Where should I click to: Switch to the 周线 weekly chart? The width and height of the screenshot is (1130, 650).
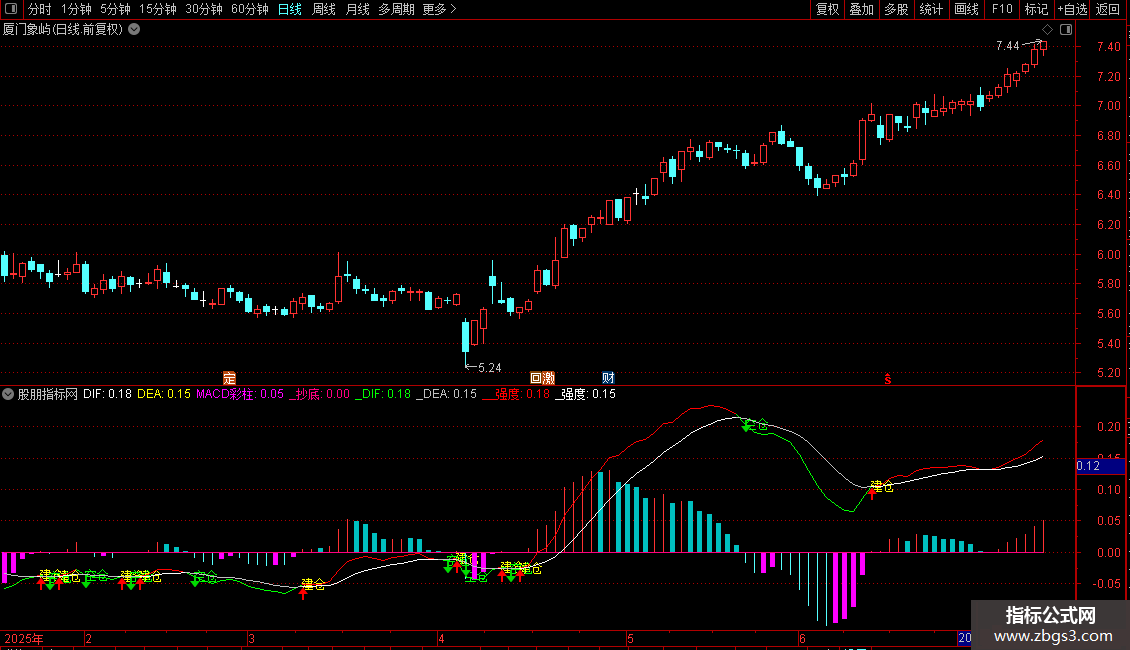click(x=324, y=9)
